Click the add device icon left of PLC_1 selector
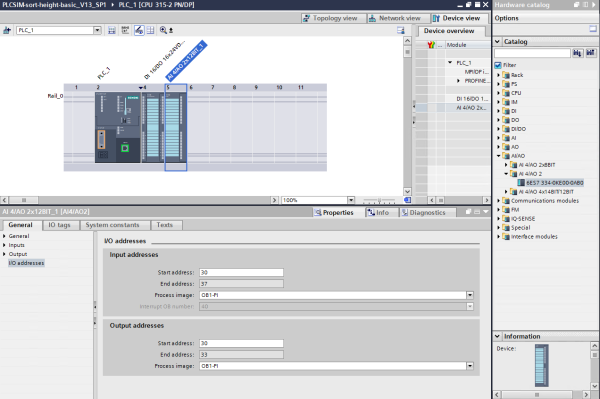 tap(7, 30)
